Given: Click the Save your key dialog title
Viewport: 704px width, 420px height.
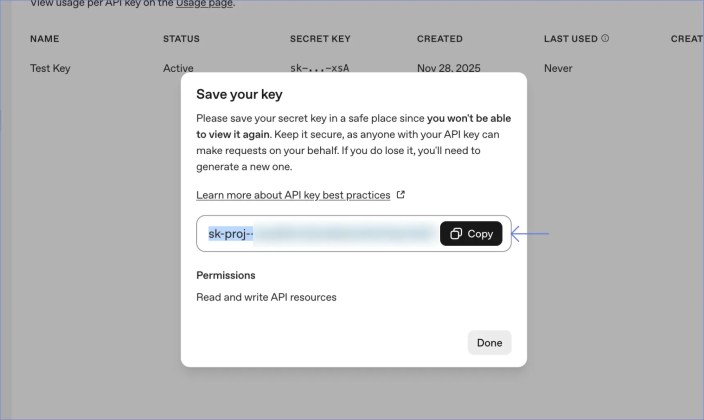Looking at the screenshot, I should point(239,95).
